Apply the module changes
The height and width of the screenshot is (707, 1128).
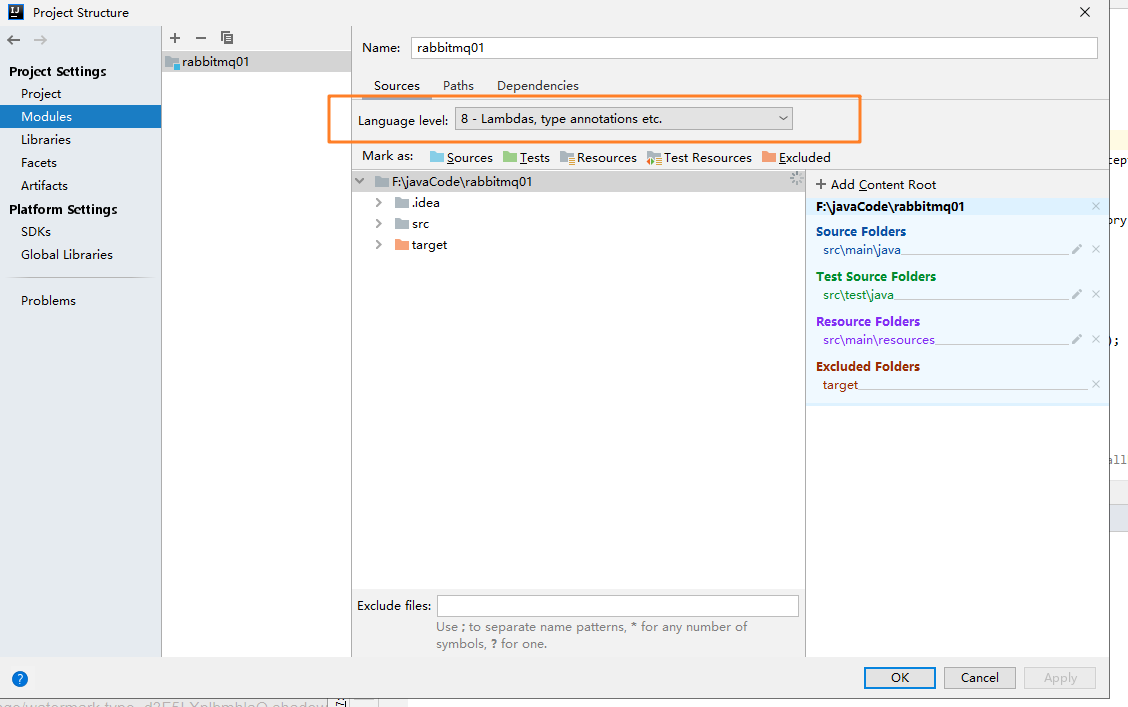click(1059, 677)
